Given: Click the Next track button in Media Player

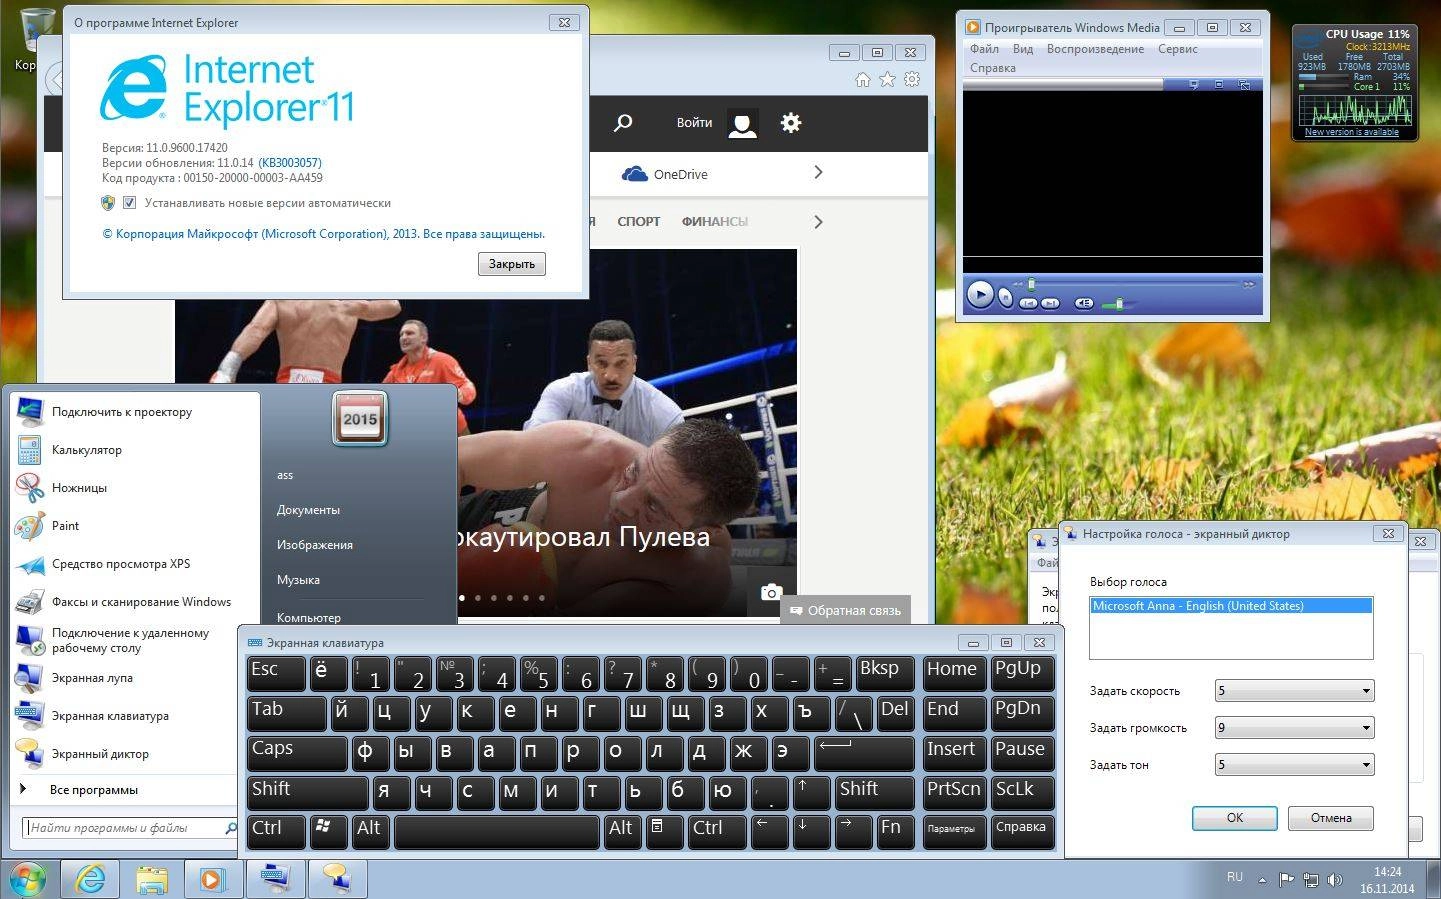Looking at the screenshot, I should click(1050, 303).
